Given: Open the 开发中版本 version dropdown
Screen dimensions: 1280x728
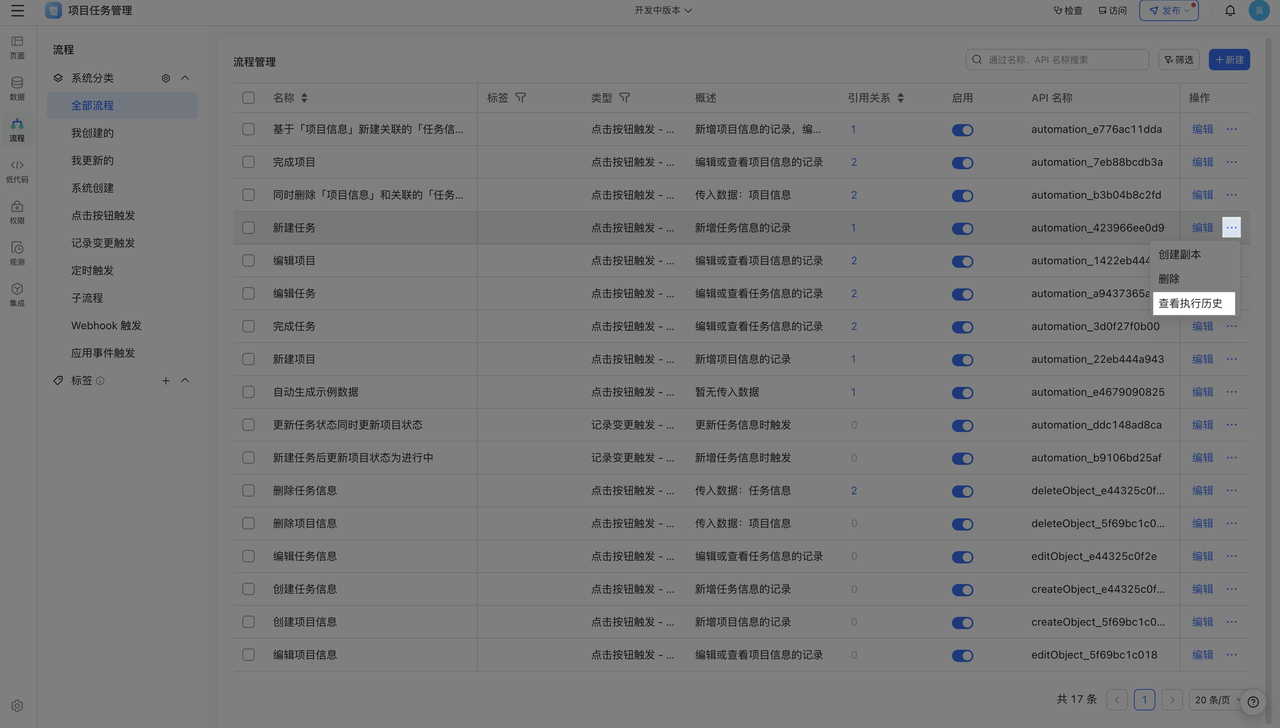Looking at the screenshot, I should (662, 11).
